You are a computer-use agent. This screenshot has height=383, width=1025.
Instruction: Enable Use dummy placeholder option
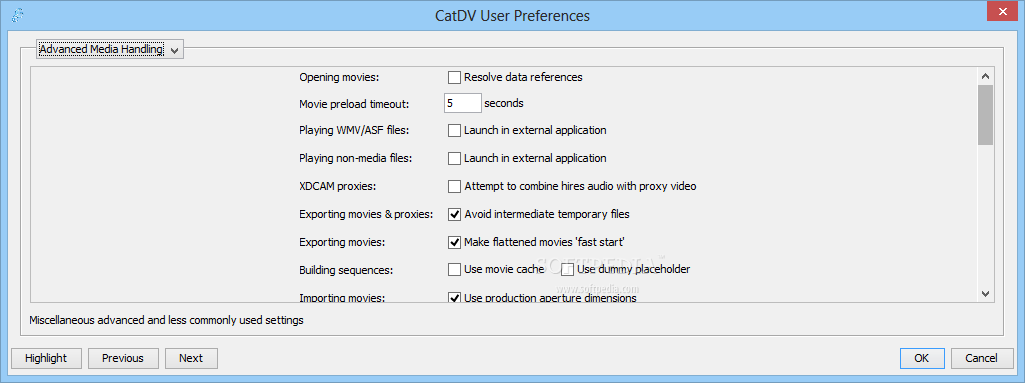tap(567, 269)
